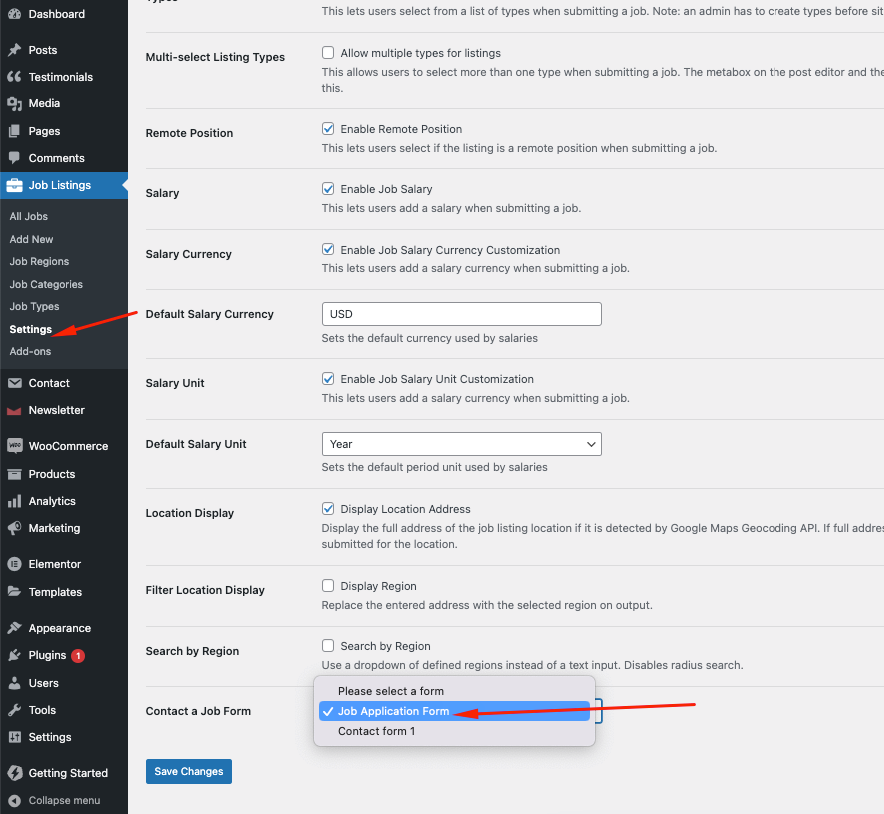Click the Newsletter envelope icon

[x=15, y=410]
